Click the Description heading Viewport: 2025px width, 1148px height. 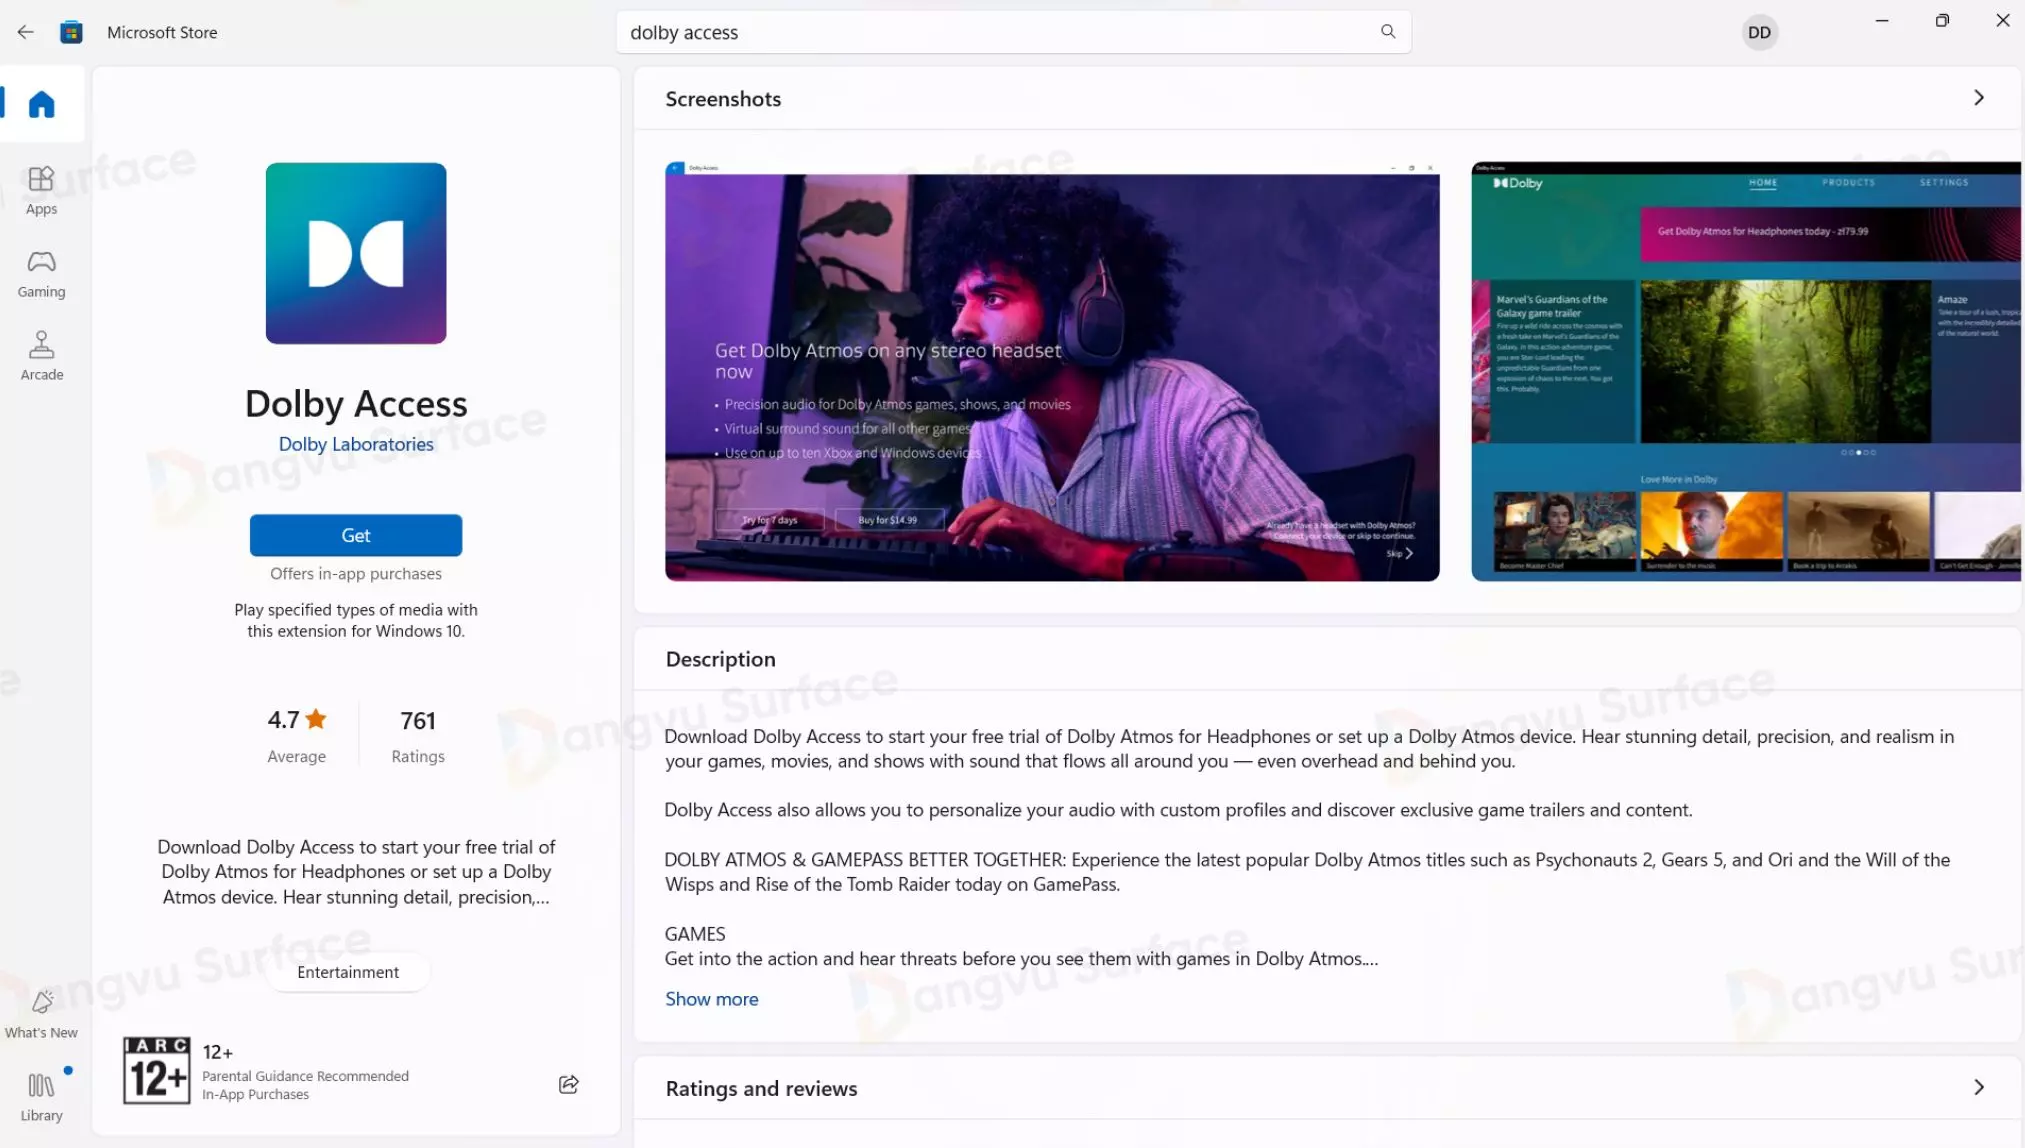pyautogui.click(x=720, y=659)
